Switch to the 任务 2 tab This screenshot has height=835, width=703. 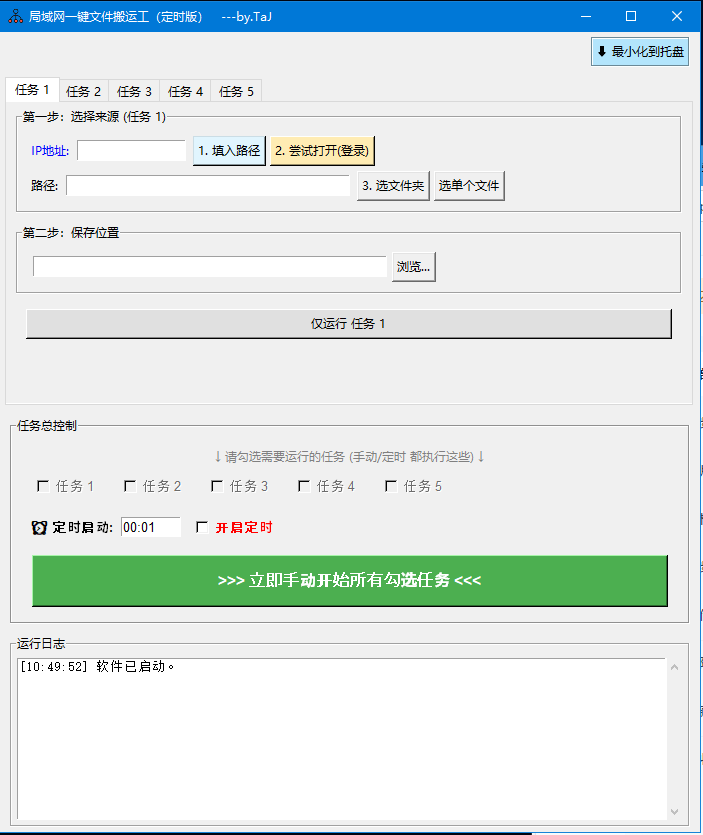(x=84, y=91)
